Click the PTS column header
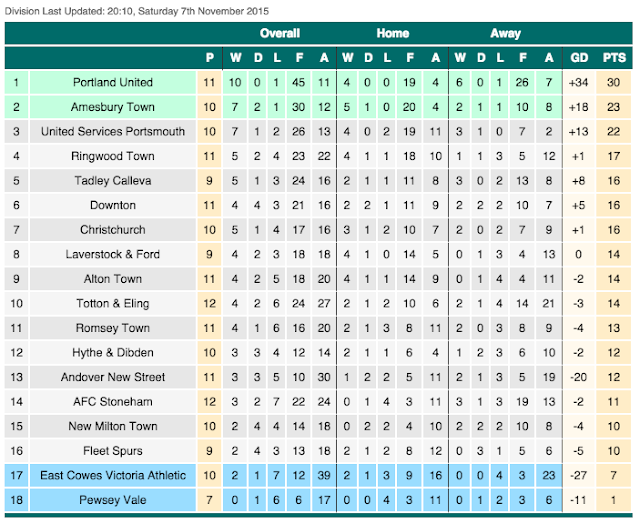640x524 pixels. click(x=614, y=58)
